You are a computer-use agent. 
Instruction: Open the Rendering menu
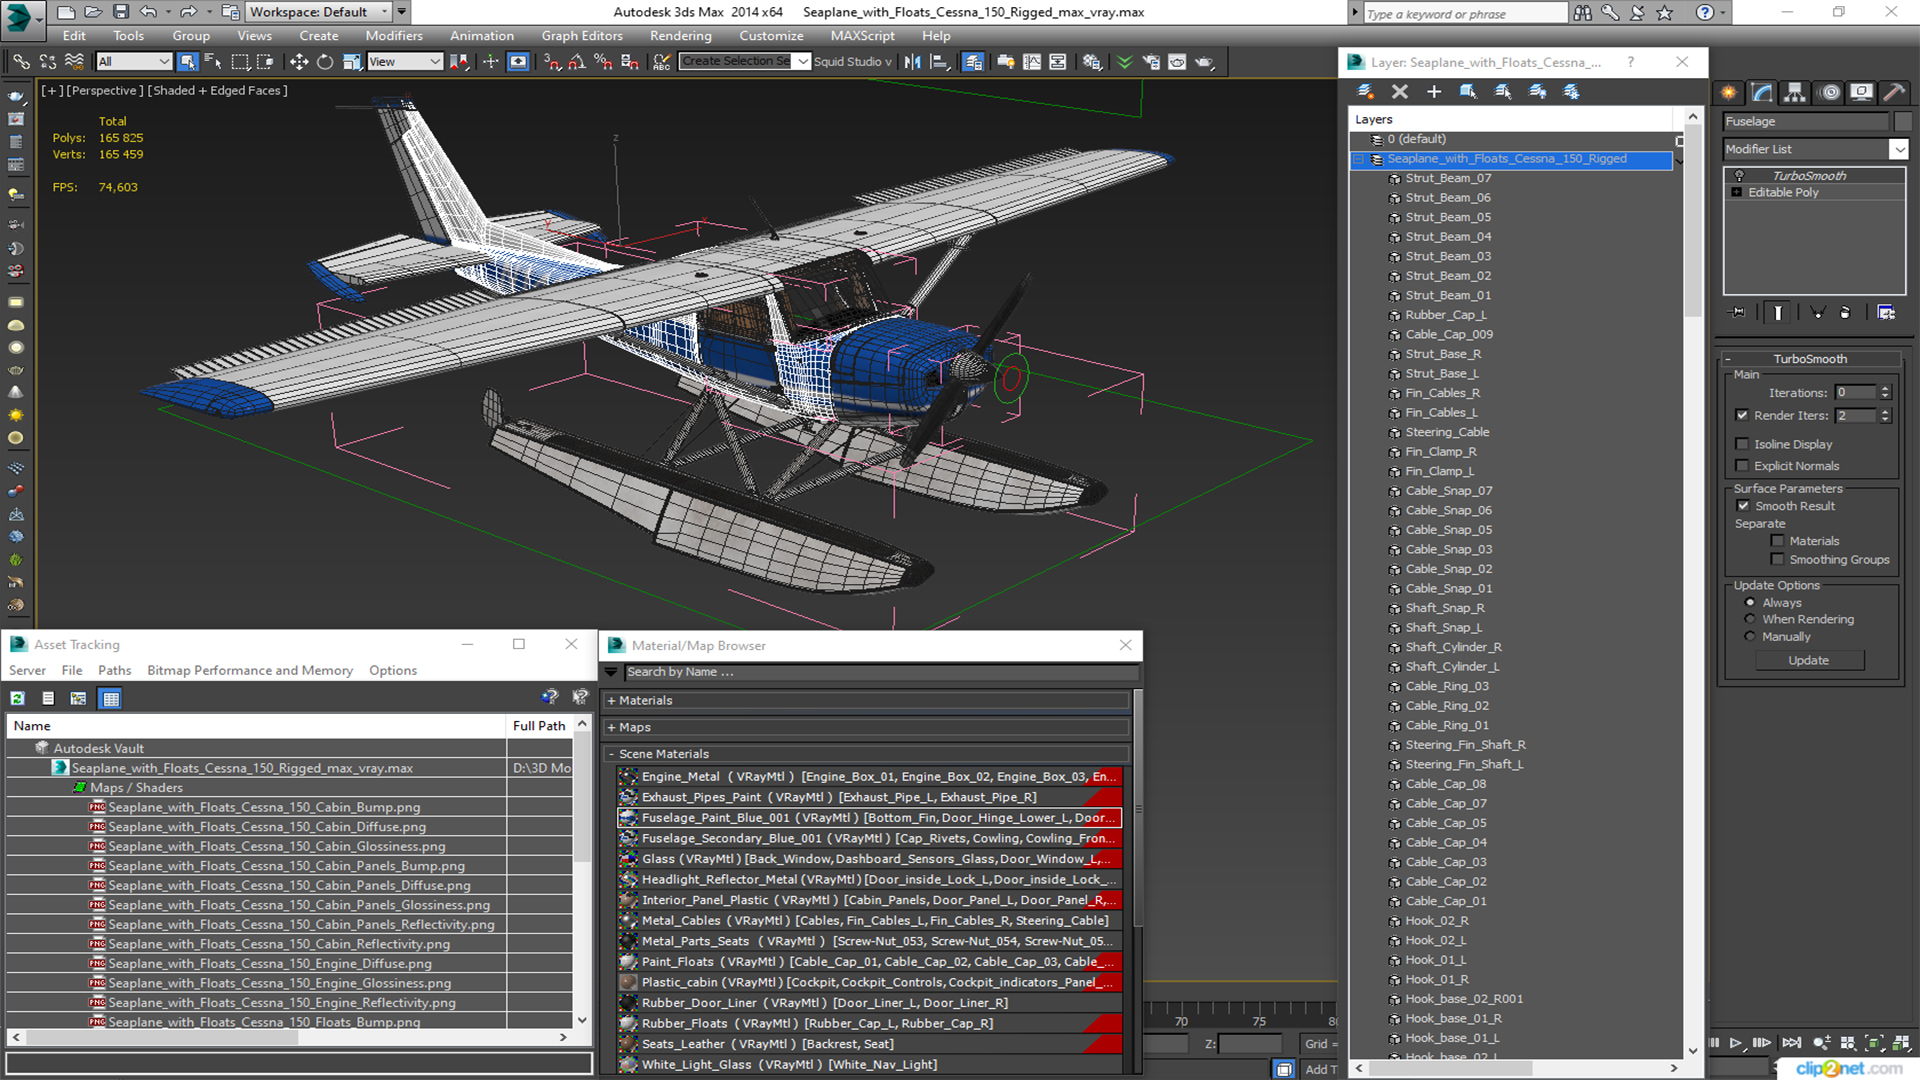tap(681, 36)
